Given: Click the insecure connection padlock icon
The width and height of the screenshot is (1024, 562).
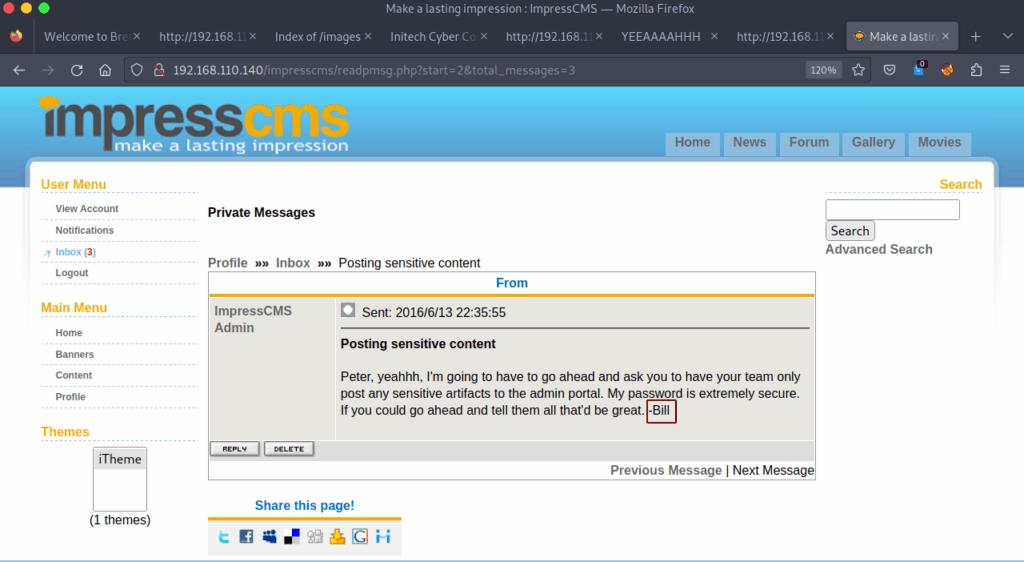Looking at the screenshot, I should coord(159,70).
